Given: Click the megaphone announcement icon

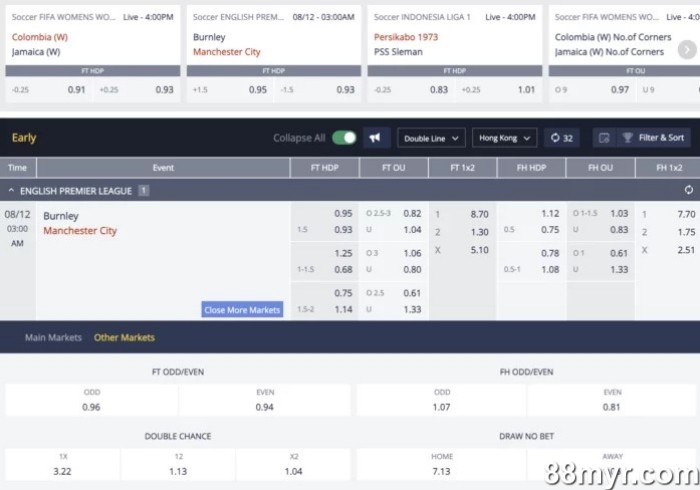Looking at the screenshot, I should (376, 138).
